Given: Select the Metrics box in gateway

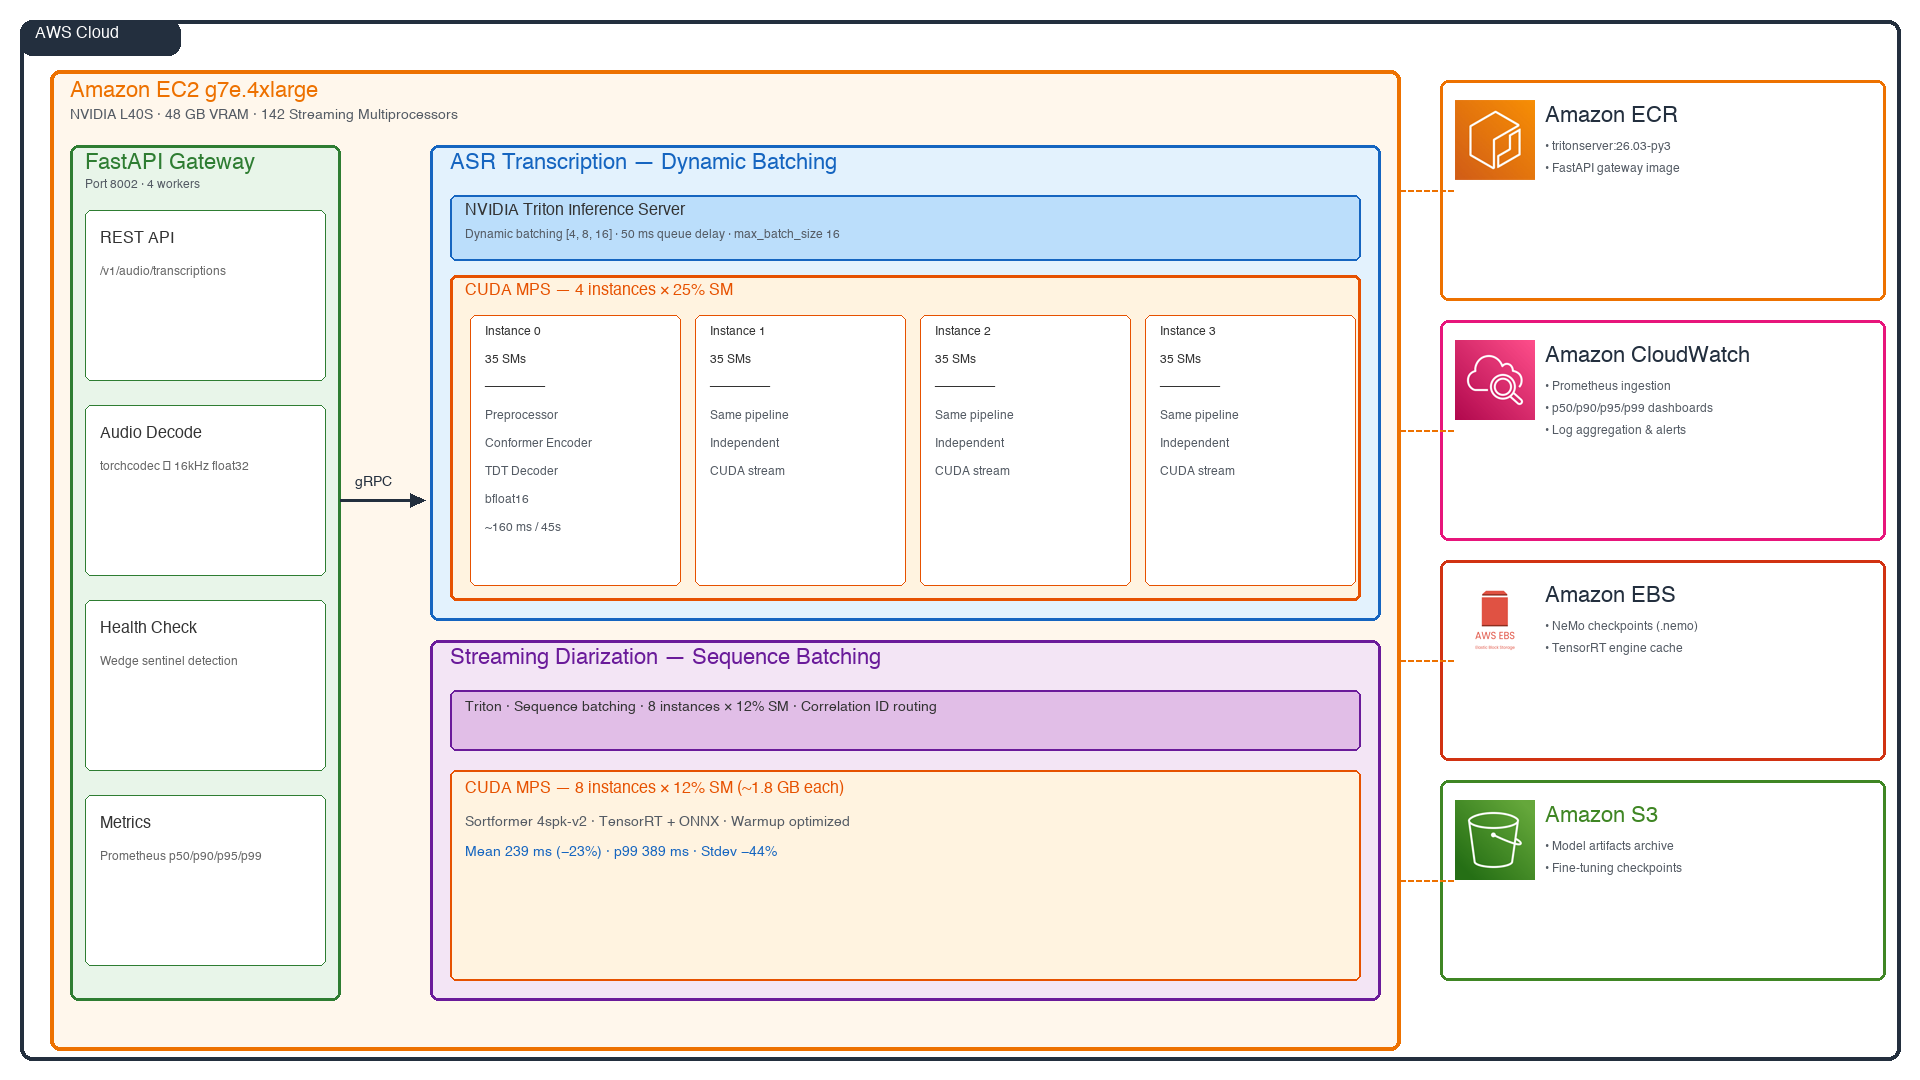Looking at the screenshot, I should [x=205, y=880].
